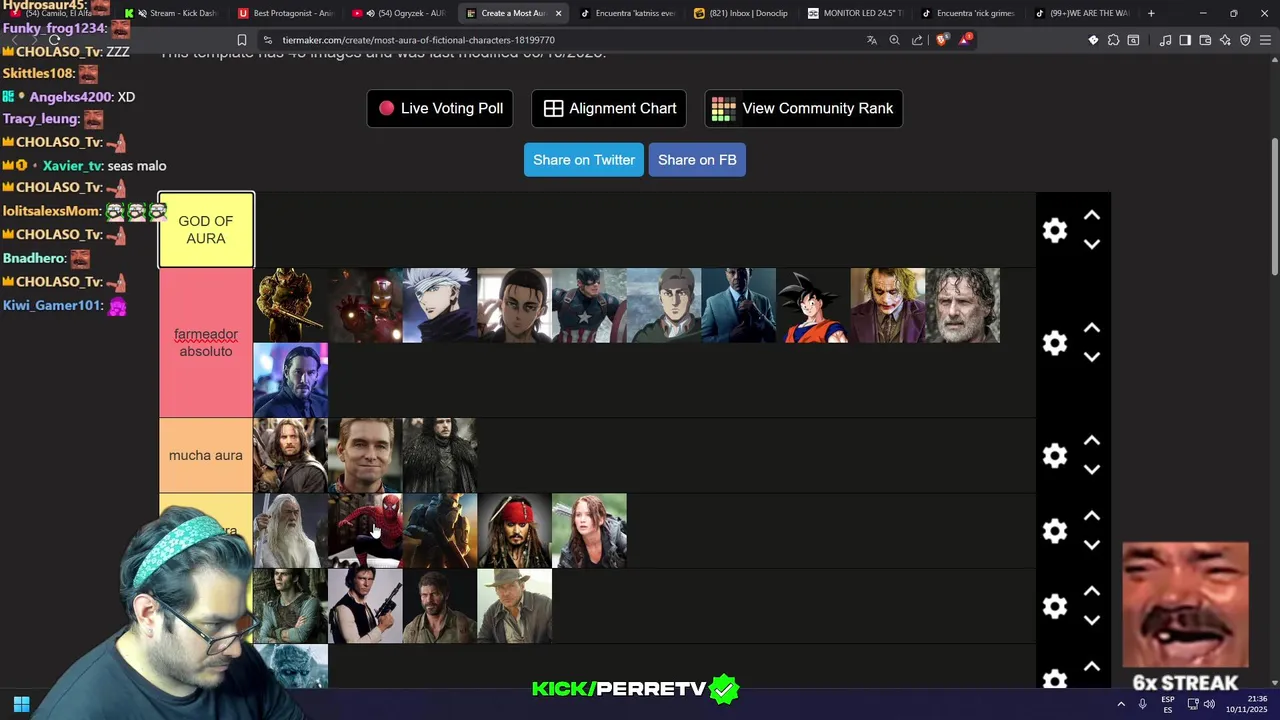Pick the Gandalf character image
1280x720 pixels.
tap(290, 530)
